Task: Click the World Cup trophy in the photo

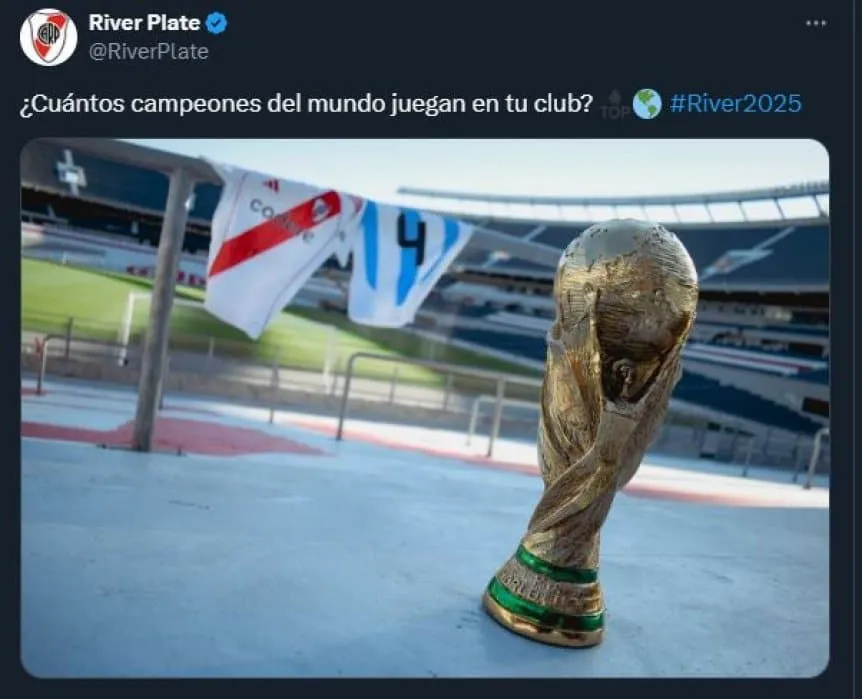Action: click(x=594, y=432)
